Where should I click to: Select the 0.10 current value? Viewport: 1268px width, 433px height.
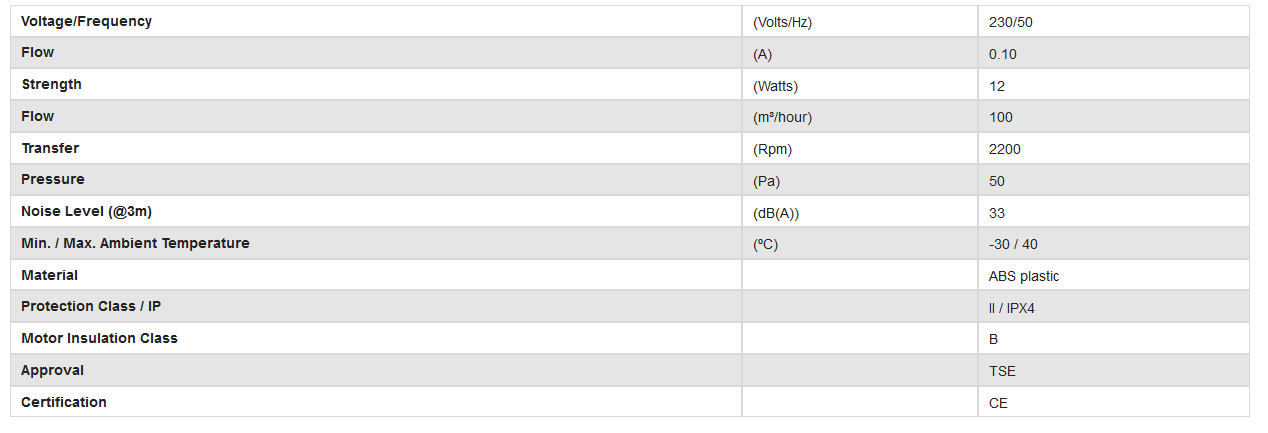[x=1002, y=54]
